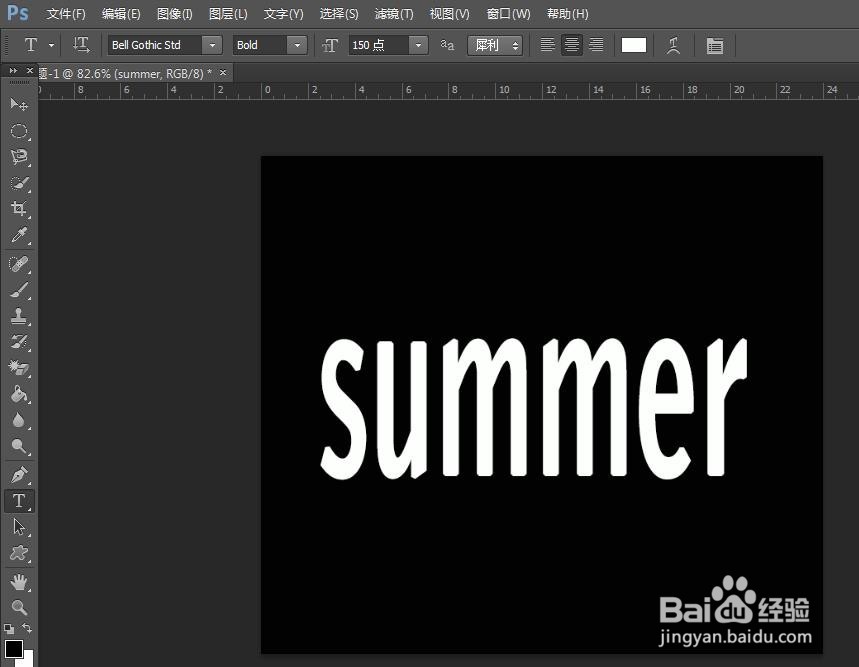The height and width of the screenshot is (667, 859).
Task: Click the 150 点 font size field
Action: (379, 45)
